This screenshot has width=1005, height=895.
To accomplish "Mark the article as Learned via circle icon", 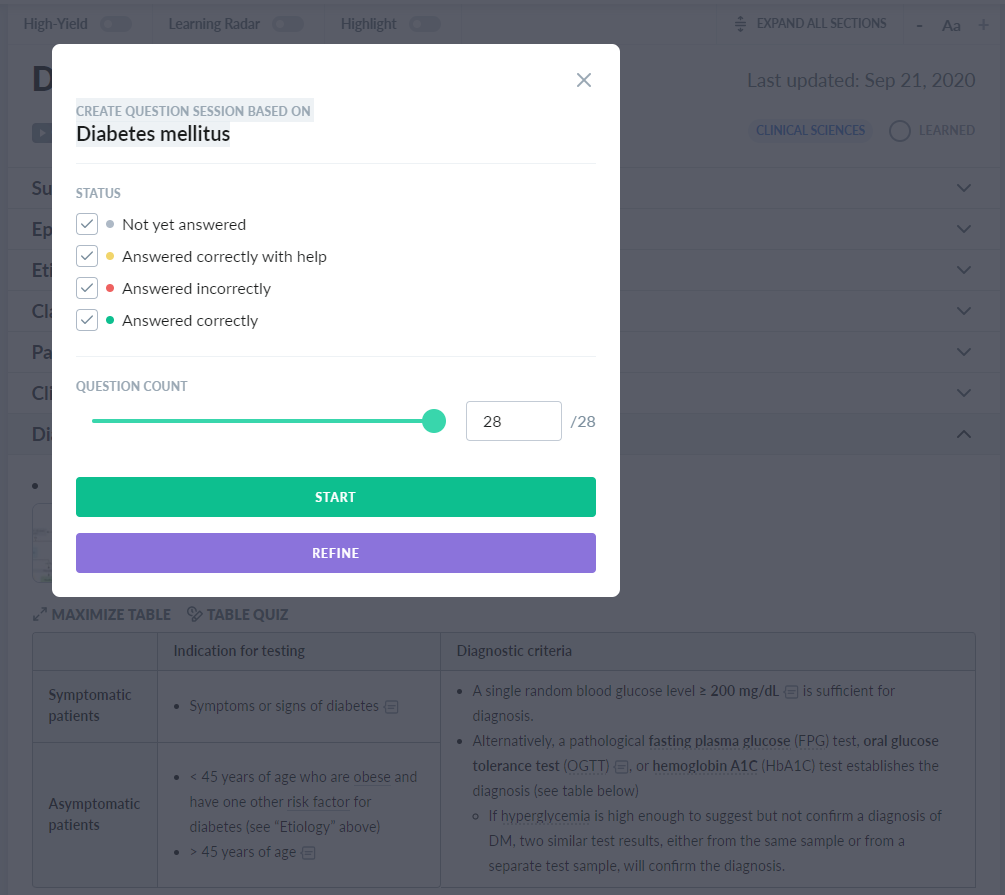I will point(899,130).
